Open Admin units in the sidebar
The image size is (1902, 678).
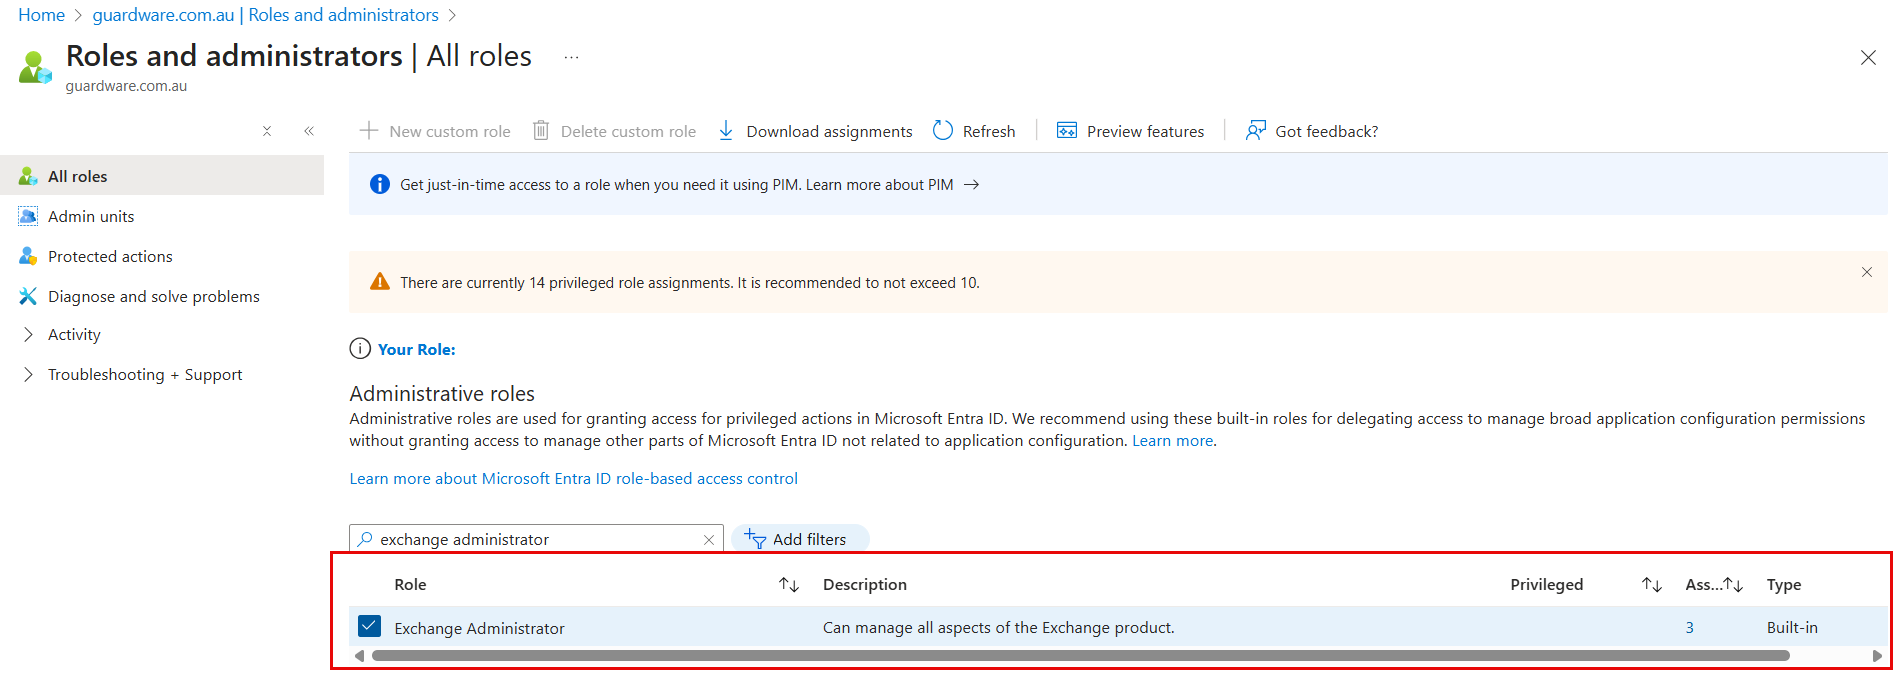(91, 217)
